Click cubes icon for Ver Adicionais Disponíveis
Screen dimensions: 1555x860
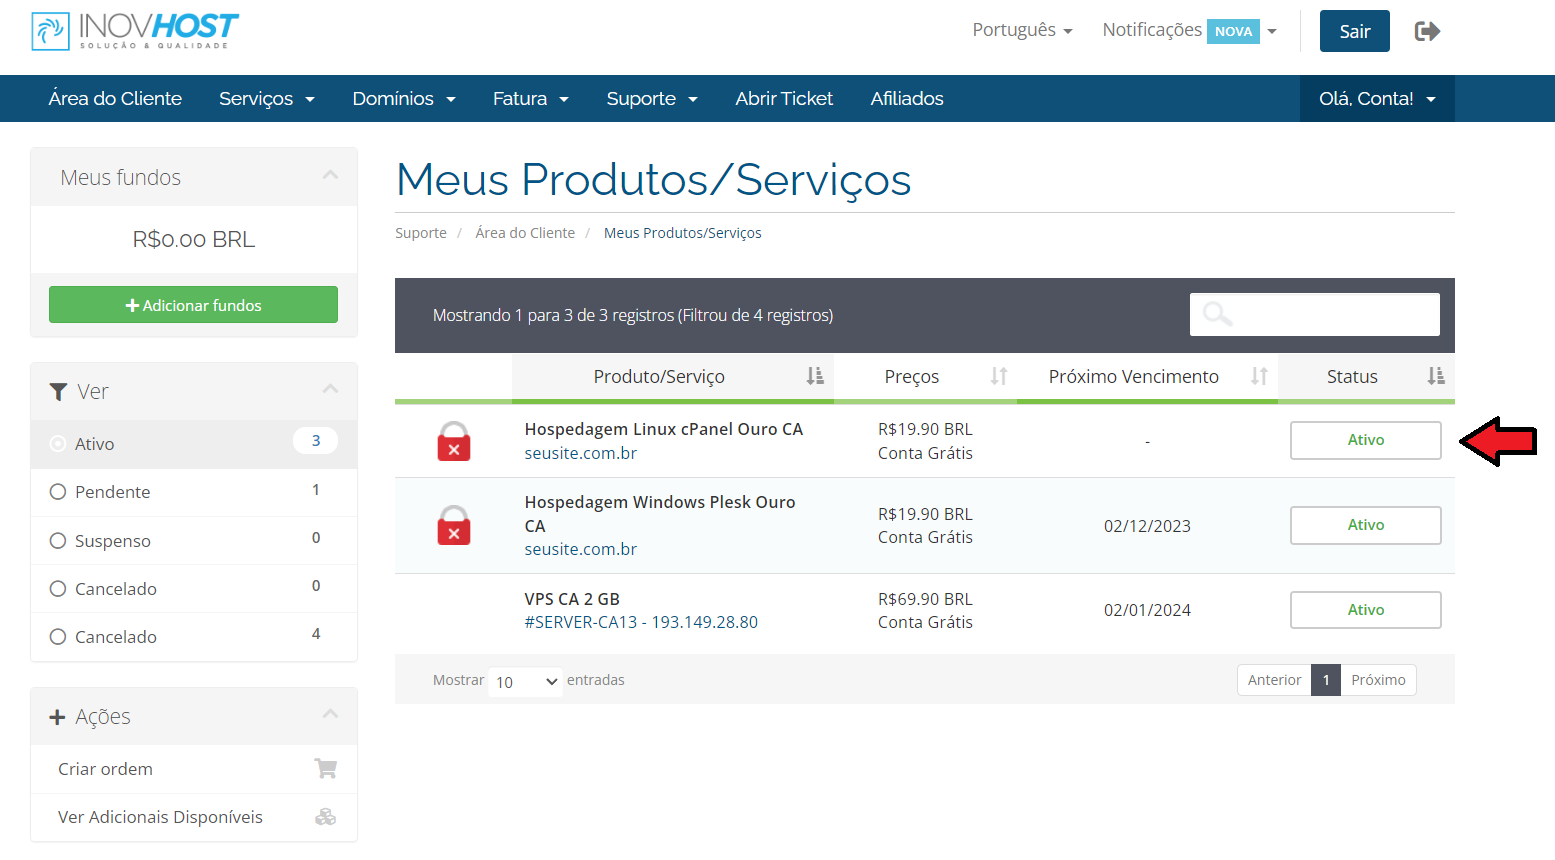click(325, 817)
